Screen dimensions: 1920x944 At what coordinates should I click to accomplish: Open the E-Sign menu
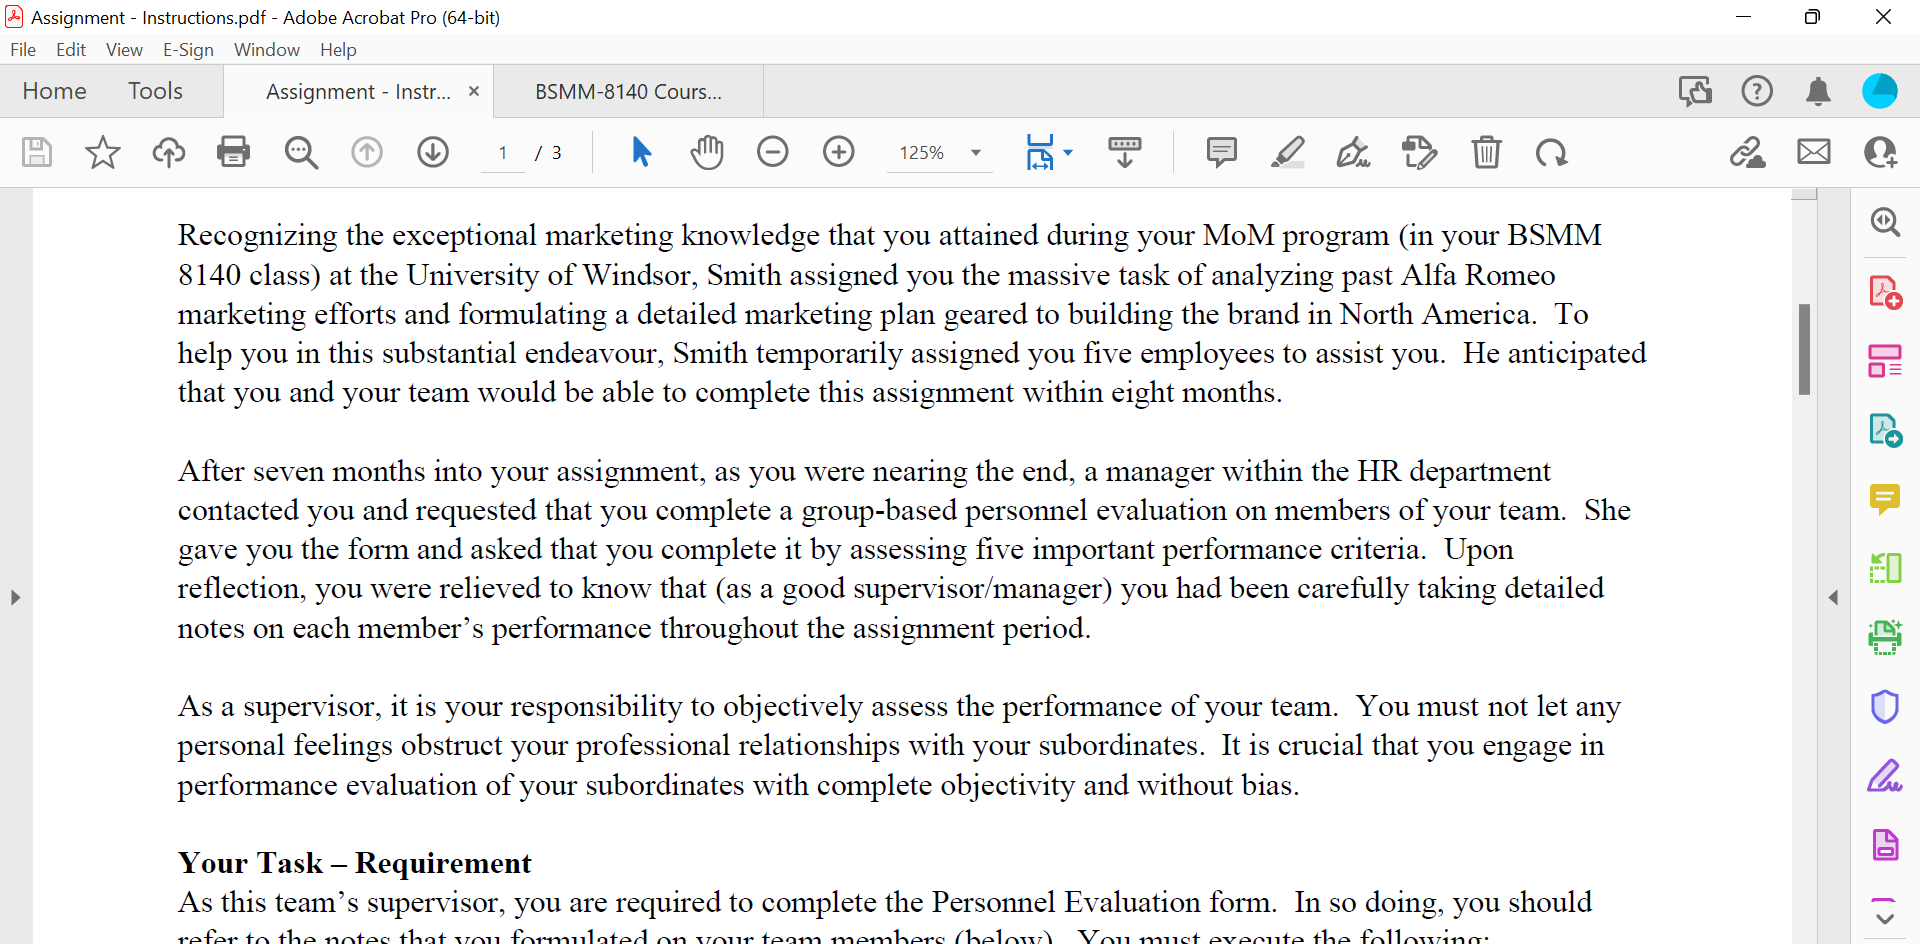pyautogui.click(x=188, y=50)
